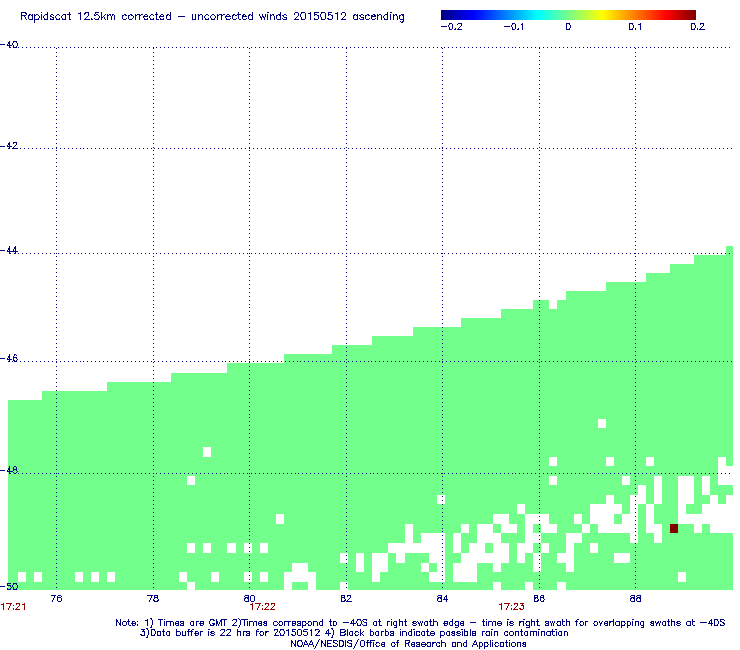Click the 17:23 swath time label
Viewport: 740px width, 650px height.
click(x=512, y=607)
